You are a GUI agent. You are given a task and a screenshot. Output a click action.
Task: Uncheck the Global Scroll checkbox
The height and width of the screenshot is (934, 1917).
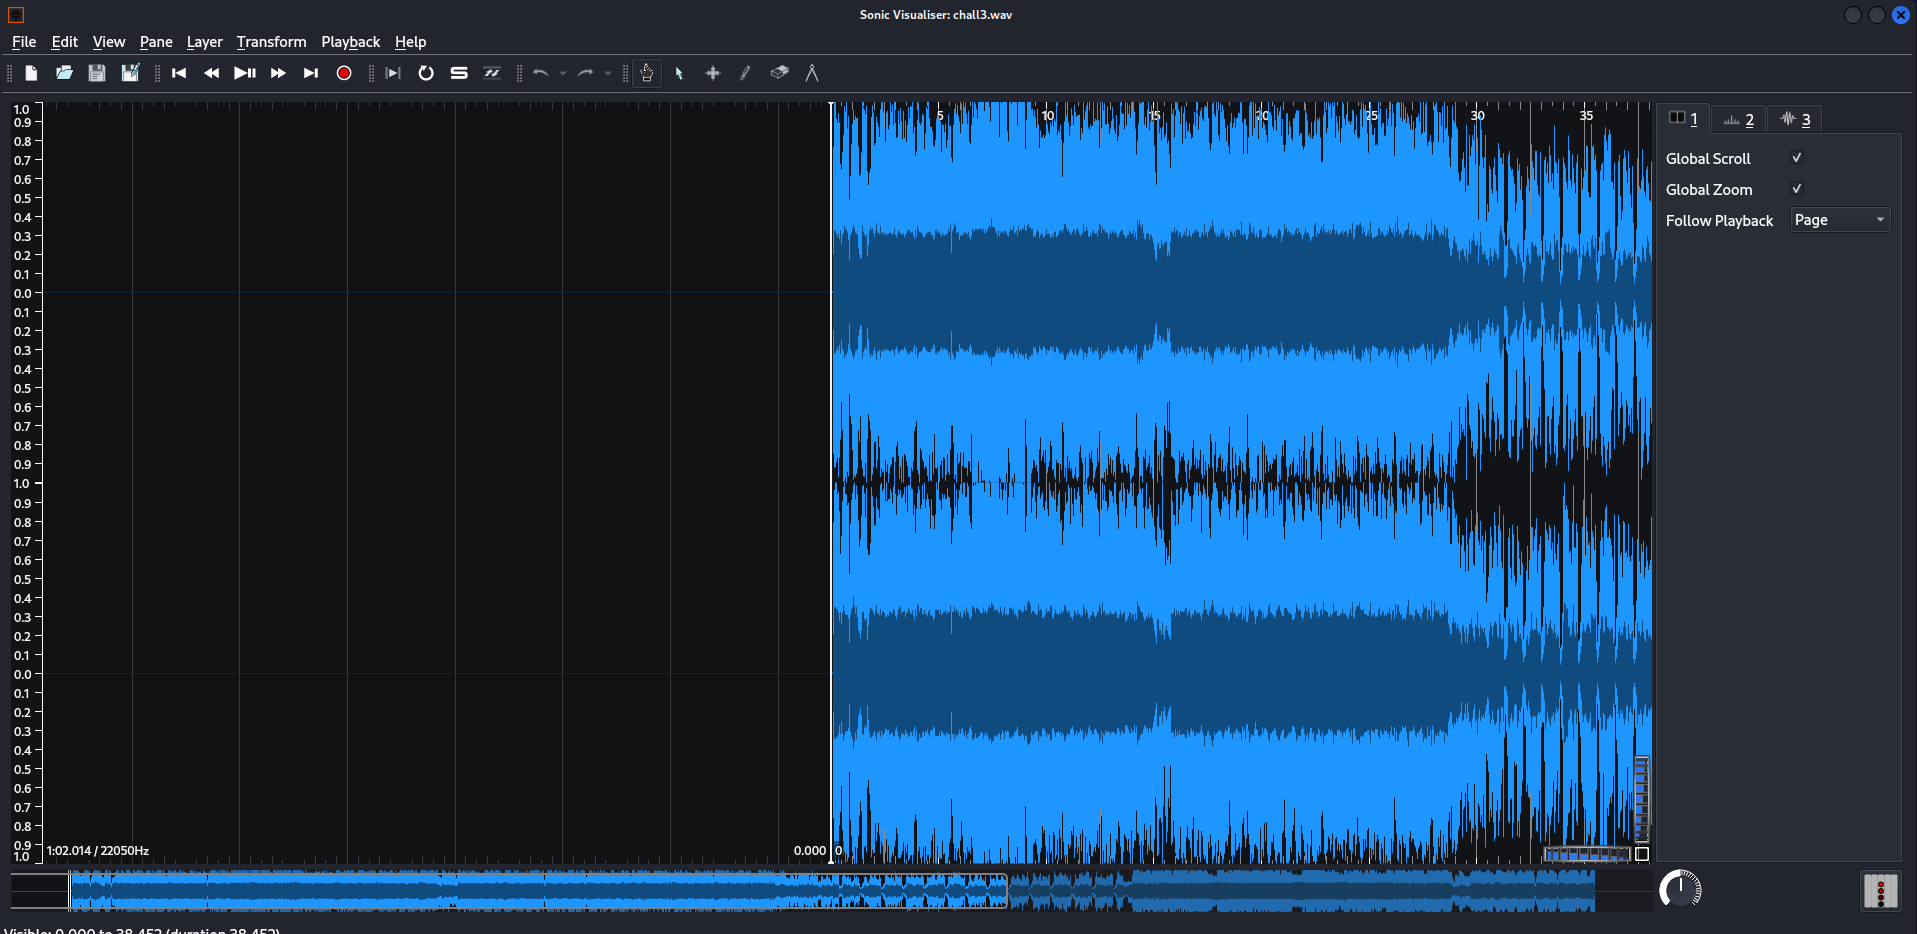click(1796, 158)
